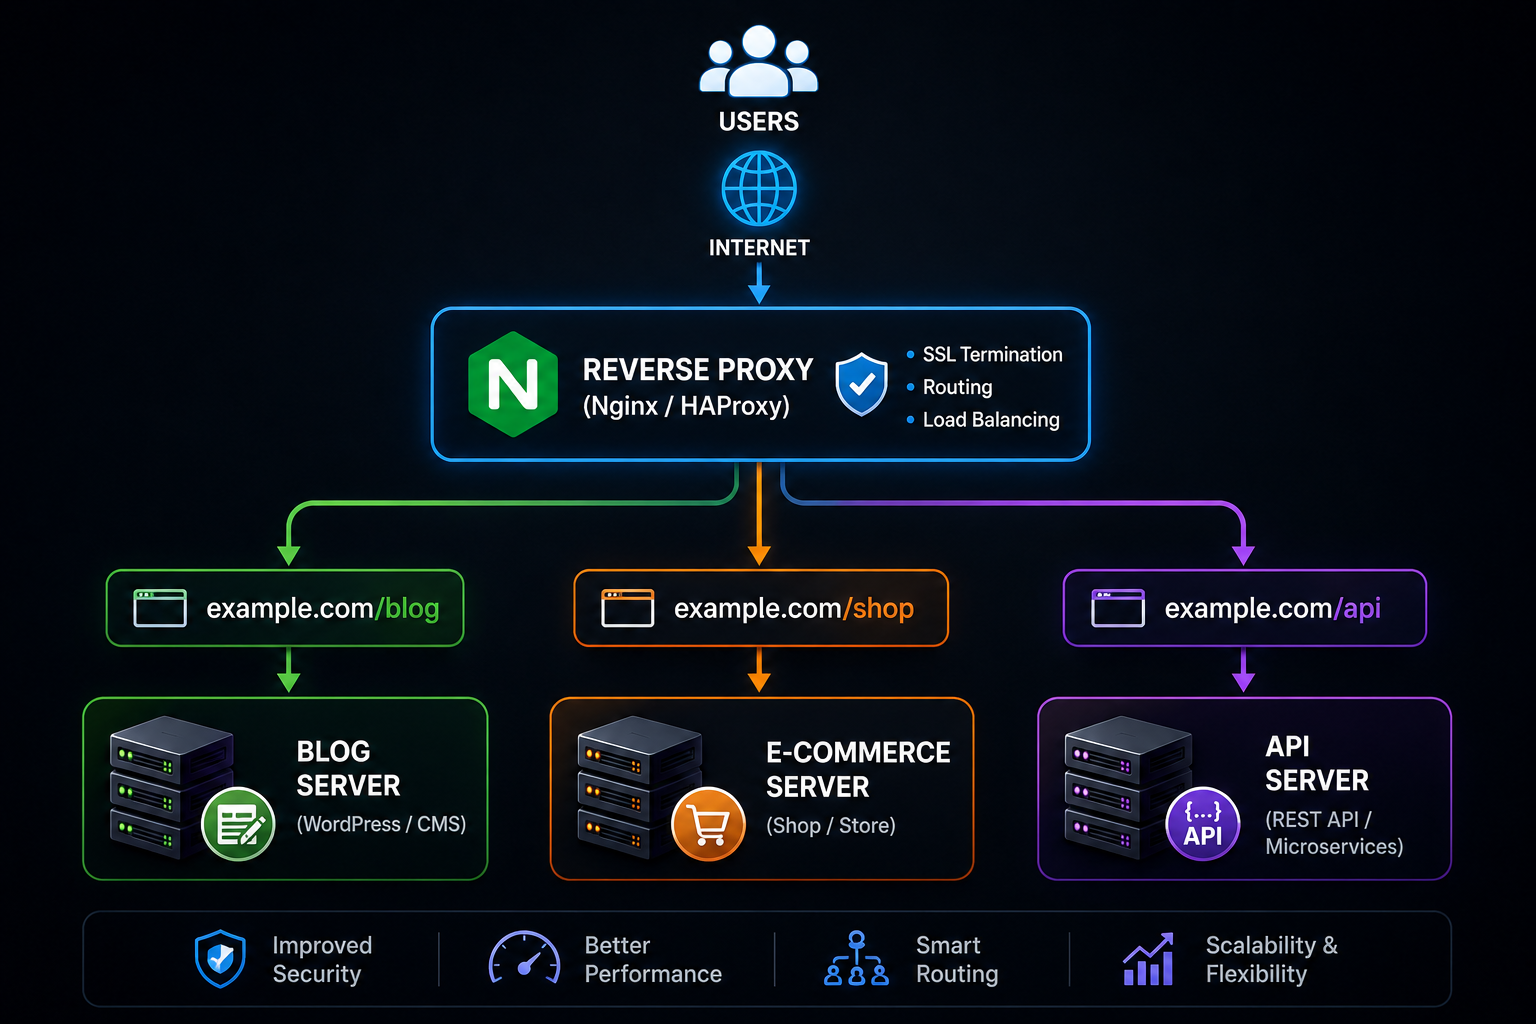This screenshot has height=1024, width=1536.
Task: Select the Blog Server card
Action: (x=285, y=789)
